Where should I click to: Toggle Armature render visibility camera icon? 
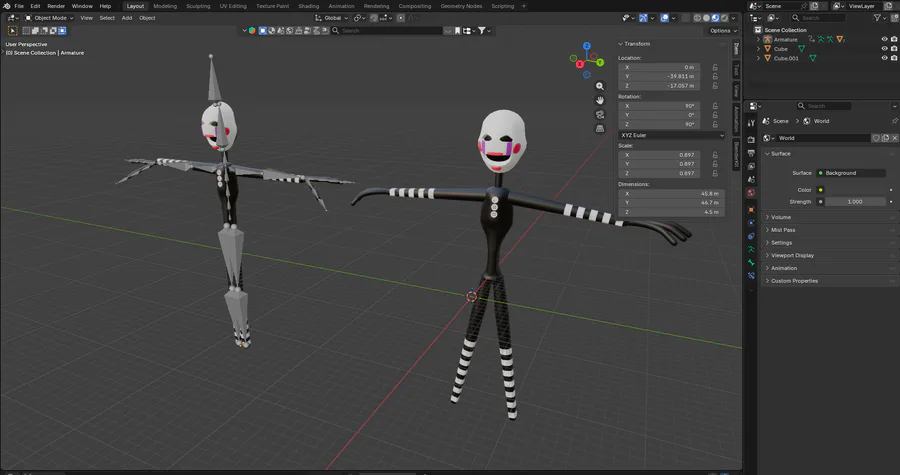pyautogui.click(x=894, y=40)
